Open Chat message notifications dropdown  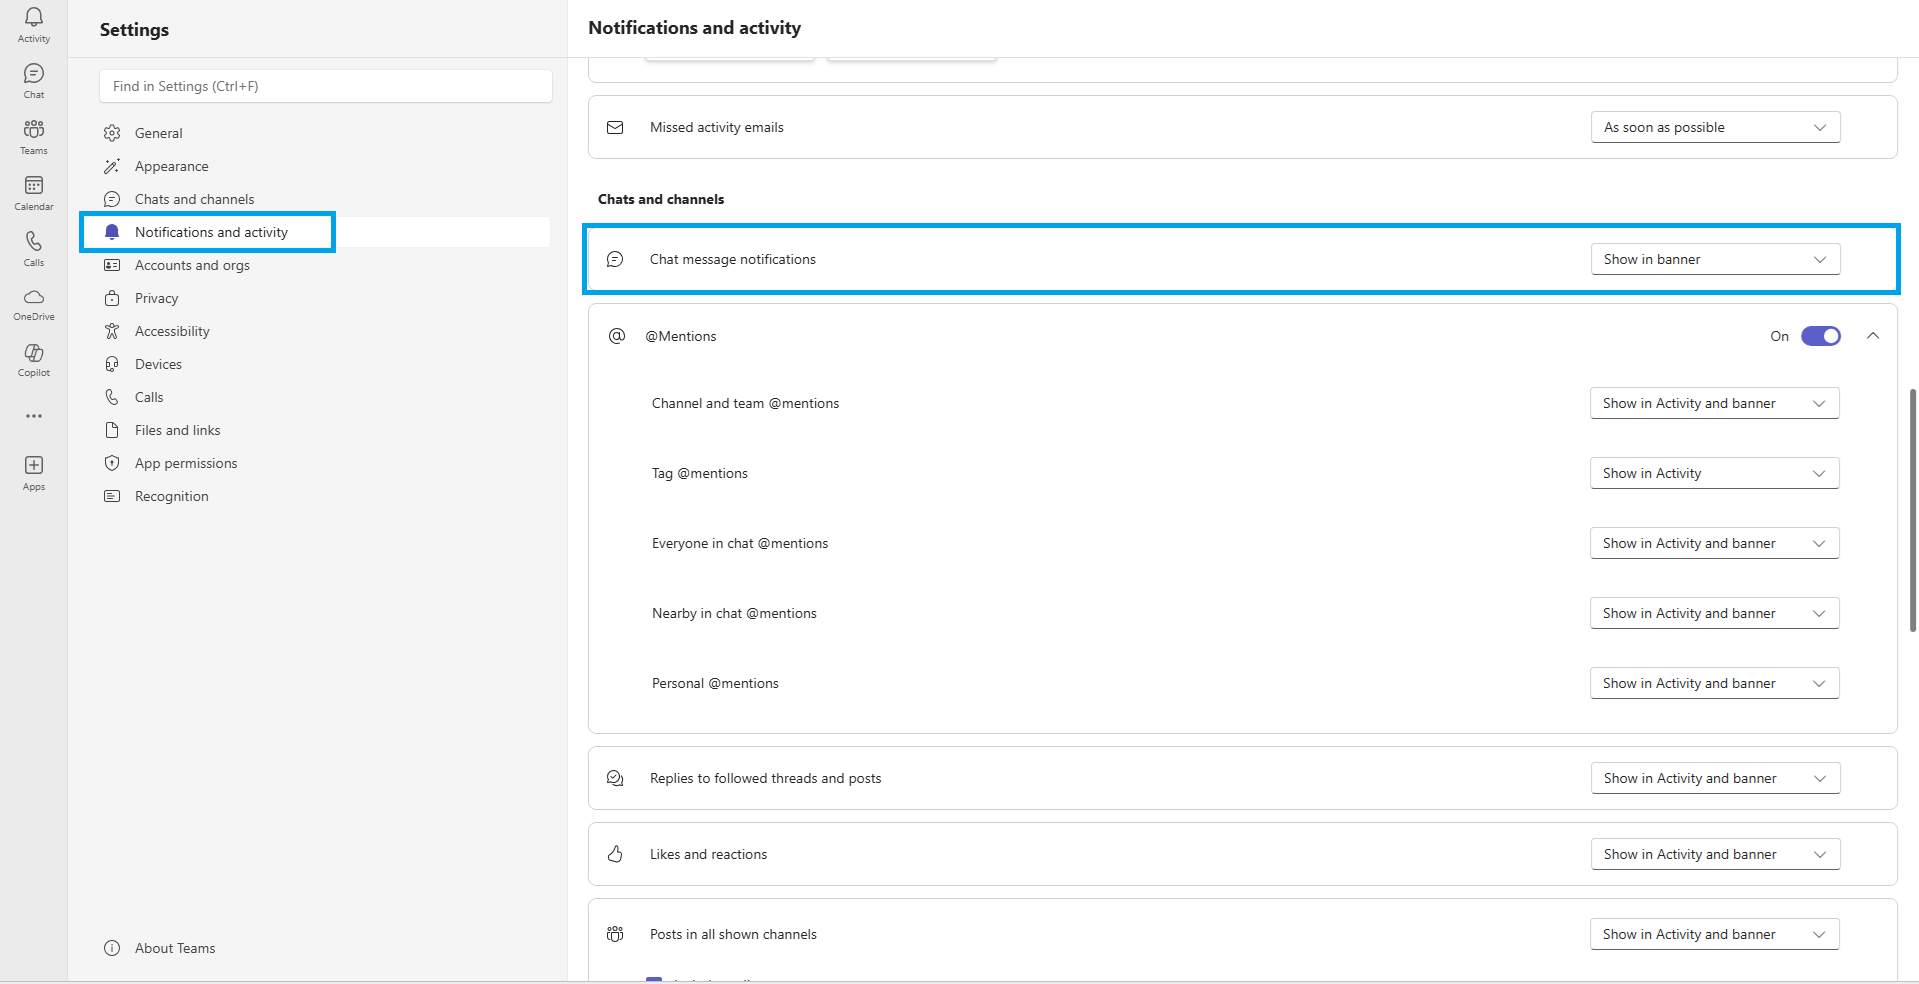(1715, 259)
